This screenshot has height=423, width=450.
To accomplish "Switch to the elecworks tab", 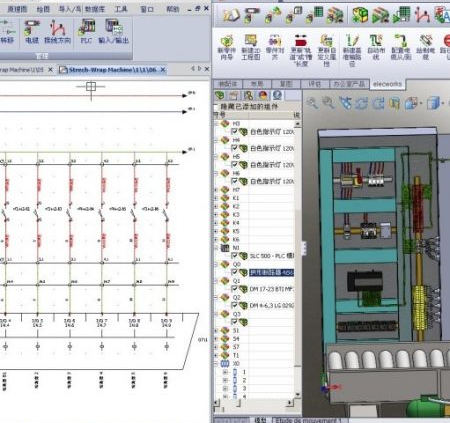I will [x=387, y=84].
